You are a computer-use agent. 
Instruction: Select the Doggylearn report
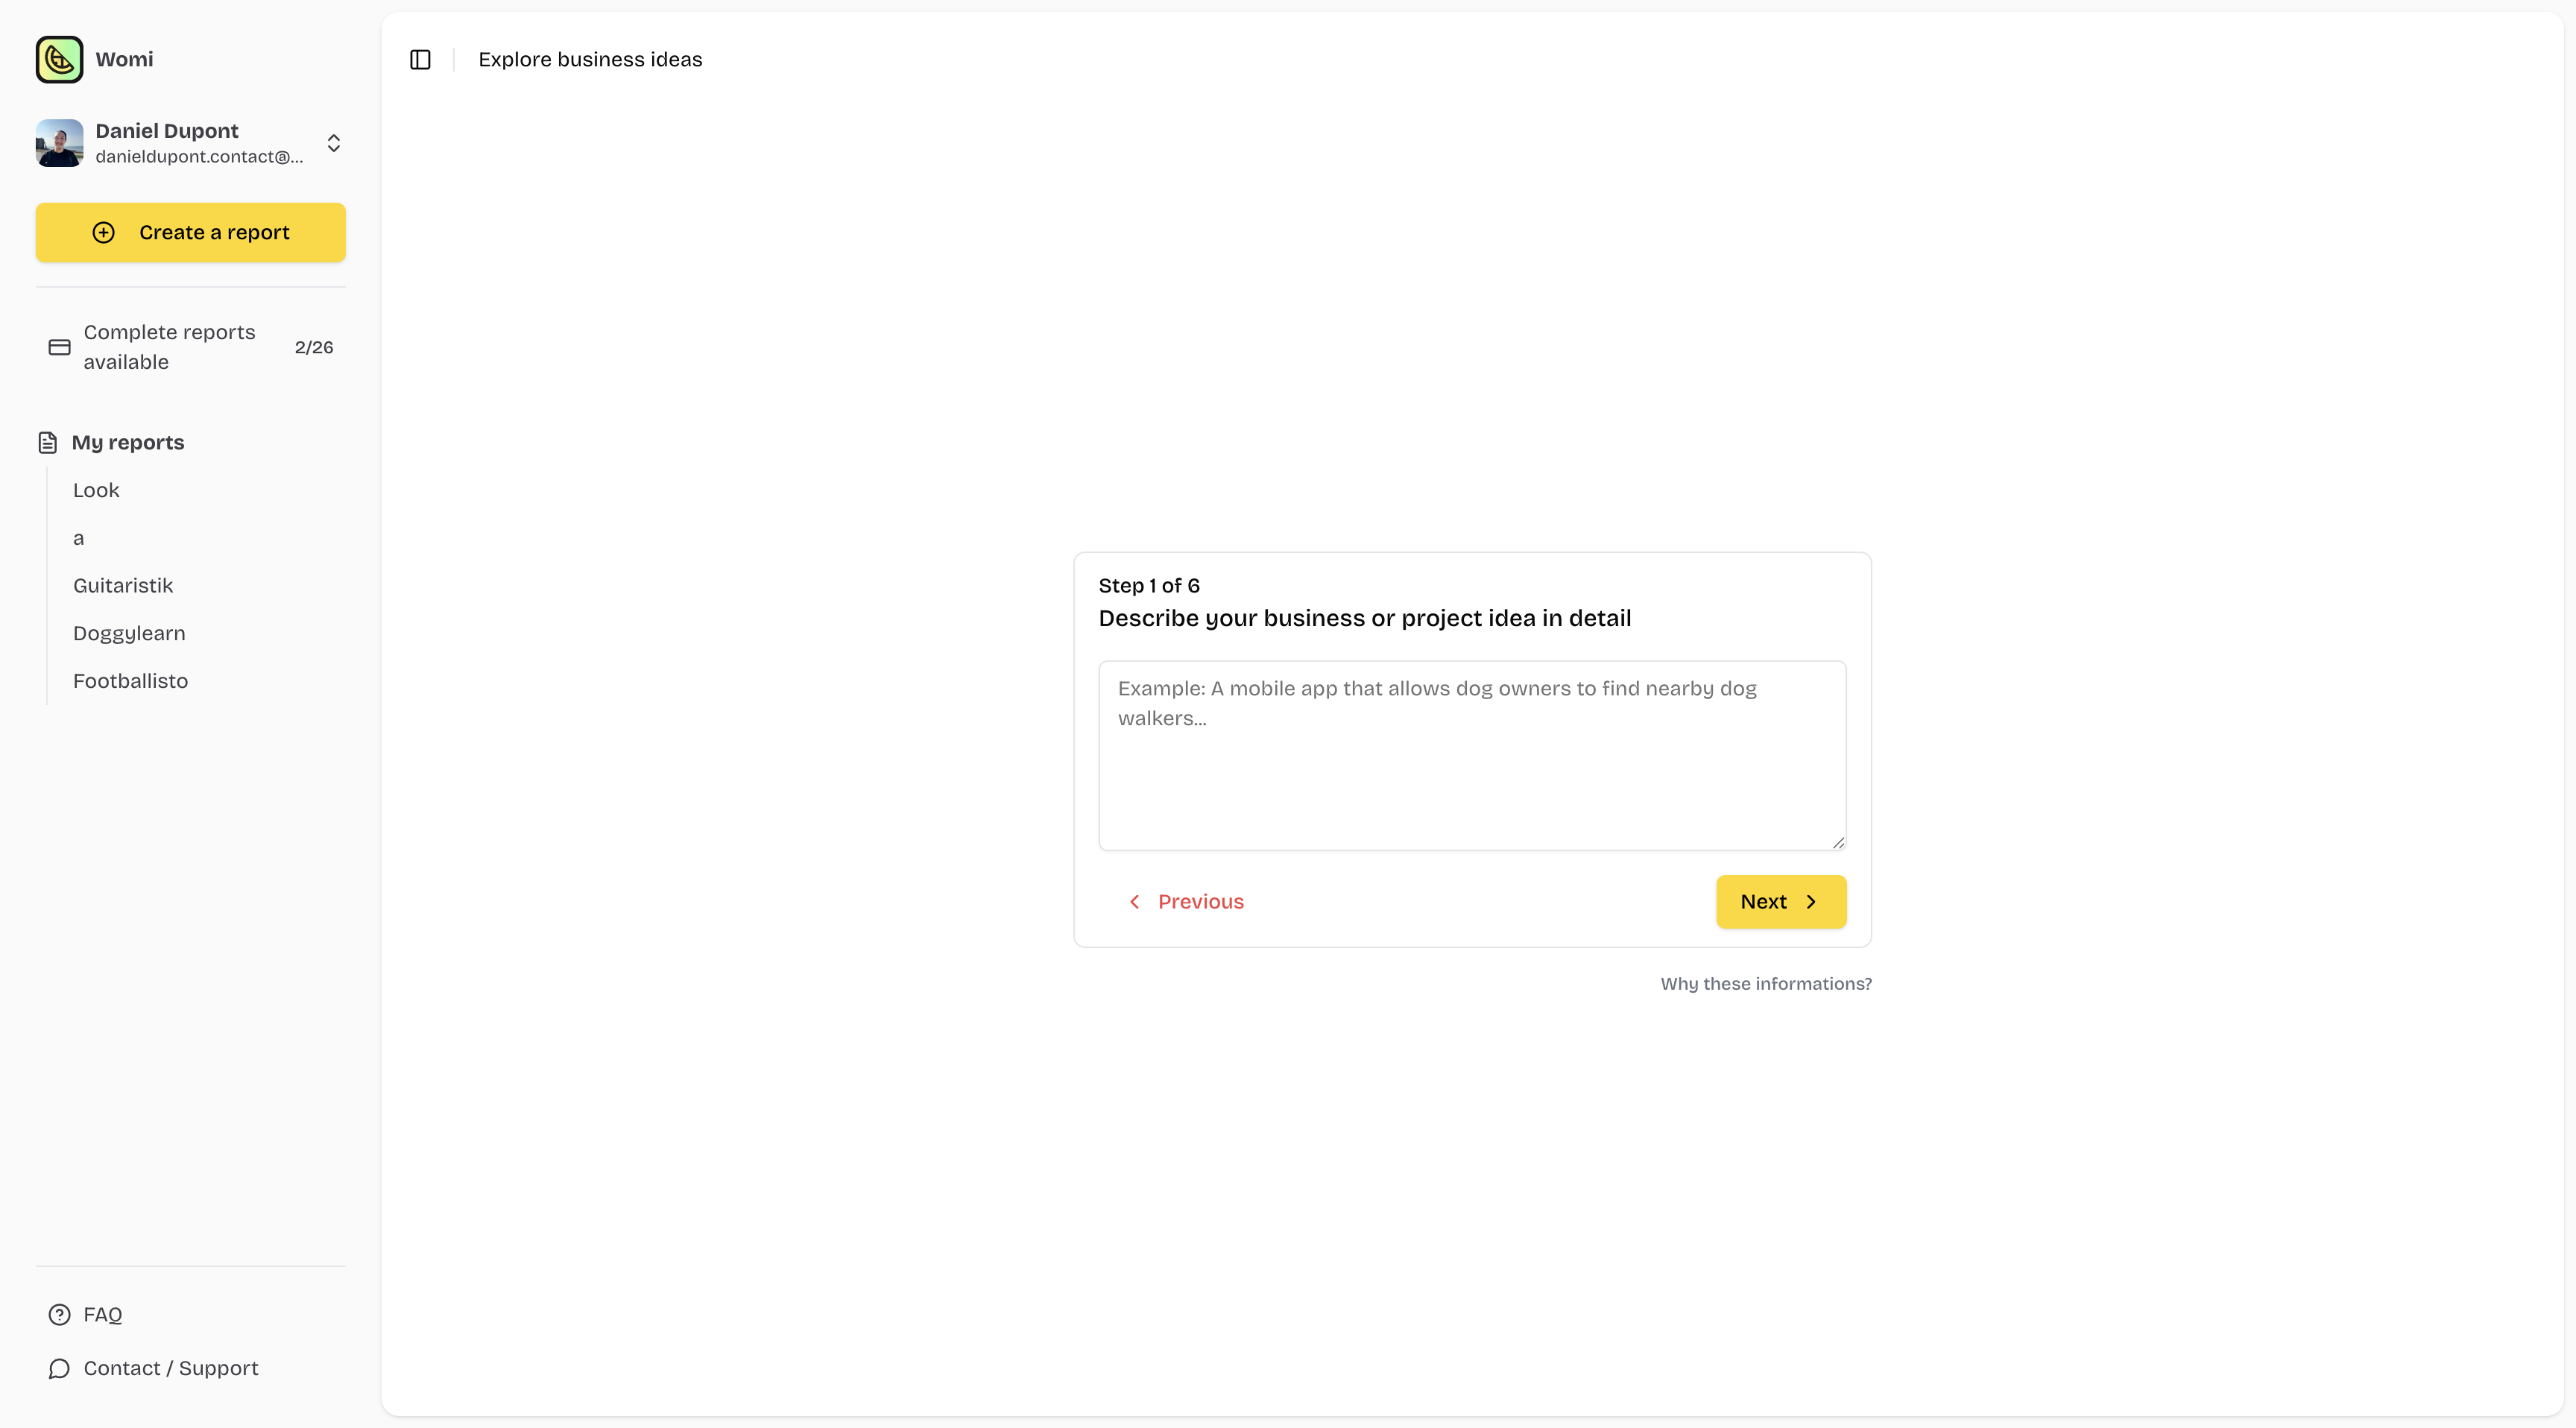coord(129,633)
